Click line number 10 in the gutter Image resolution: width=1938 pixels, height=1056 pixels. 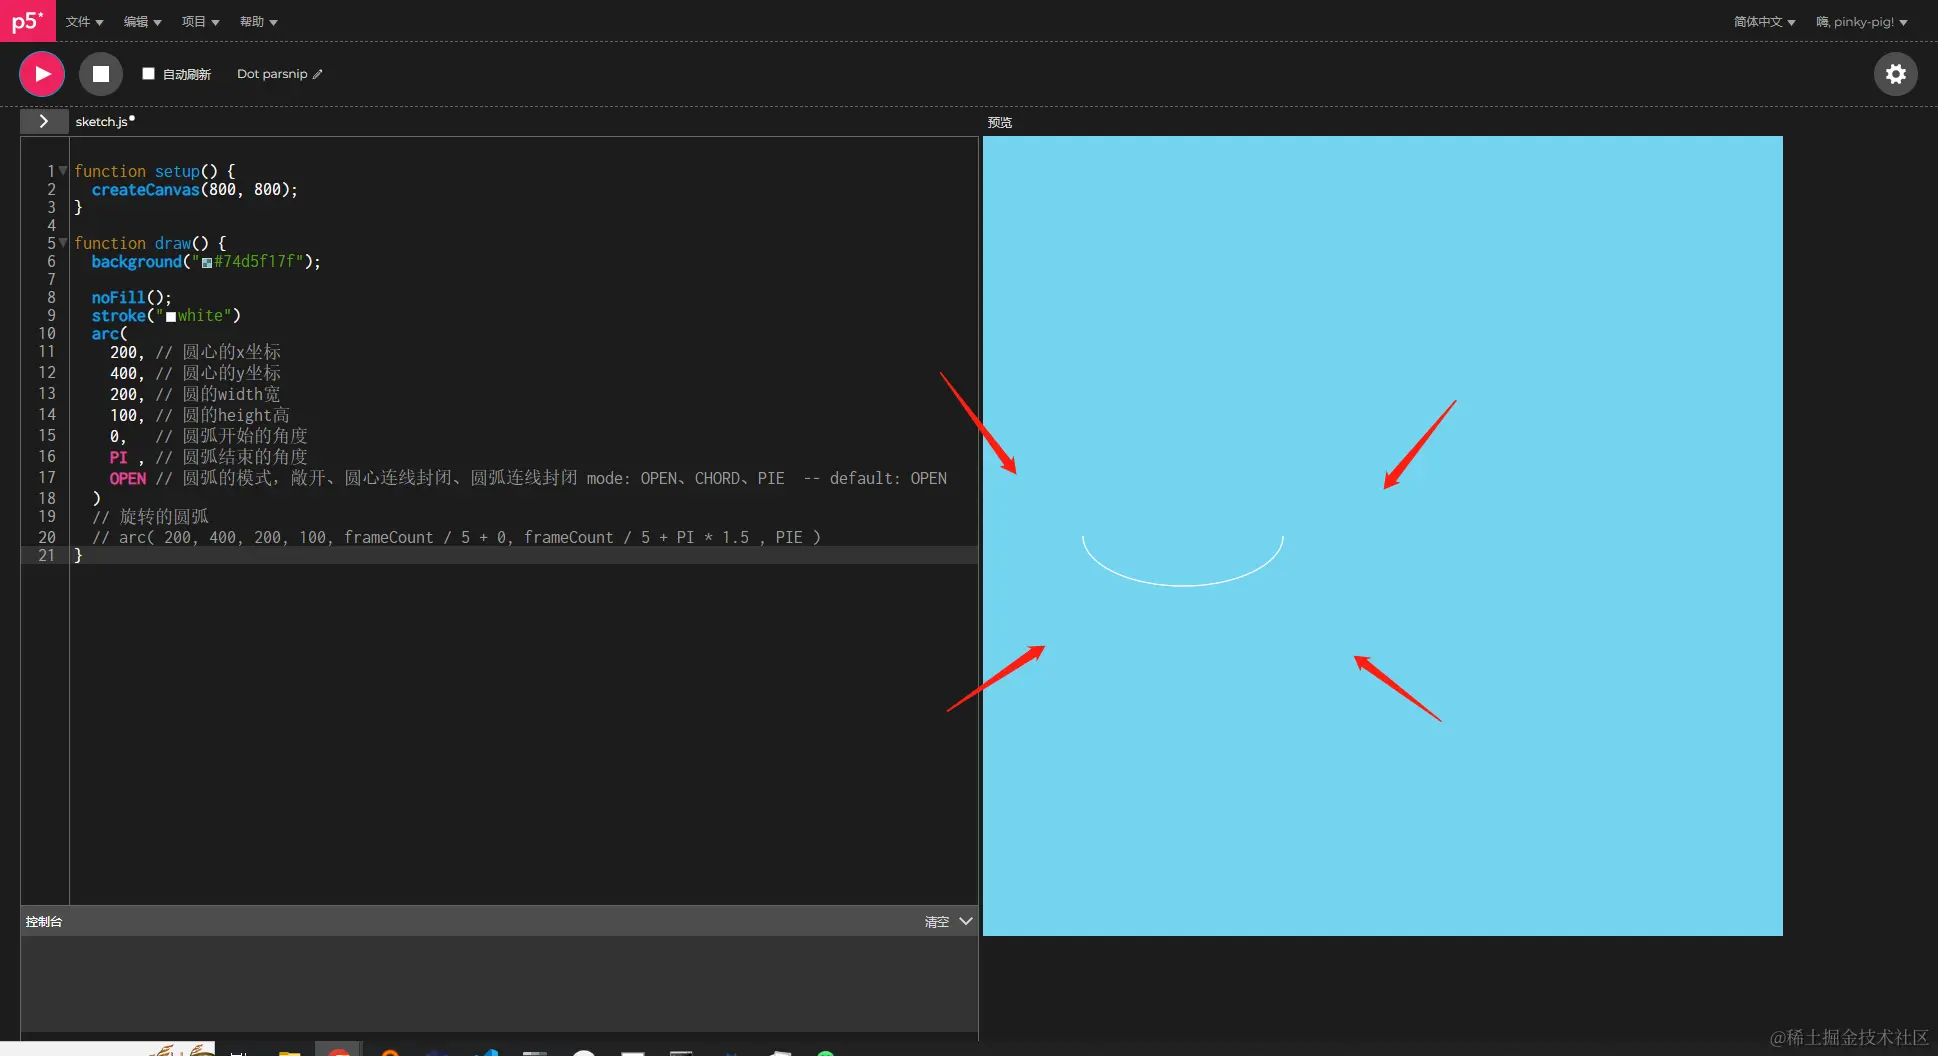(47, 333)
